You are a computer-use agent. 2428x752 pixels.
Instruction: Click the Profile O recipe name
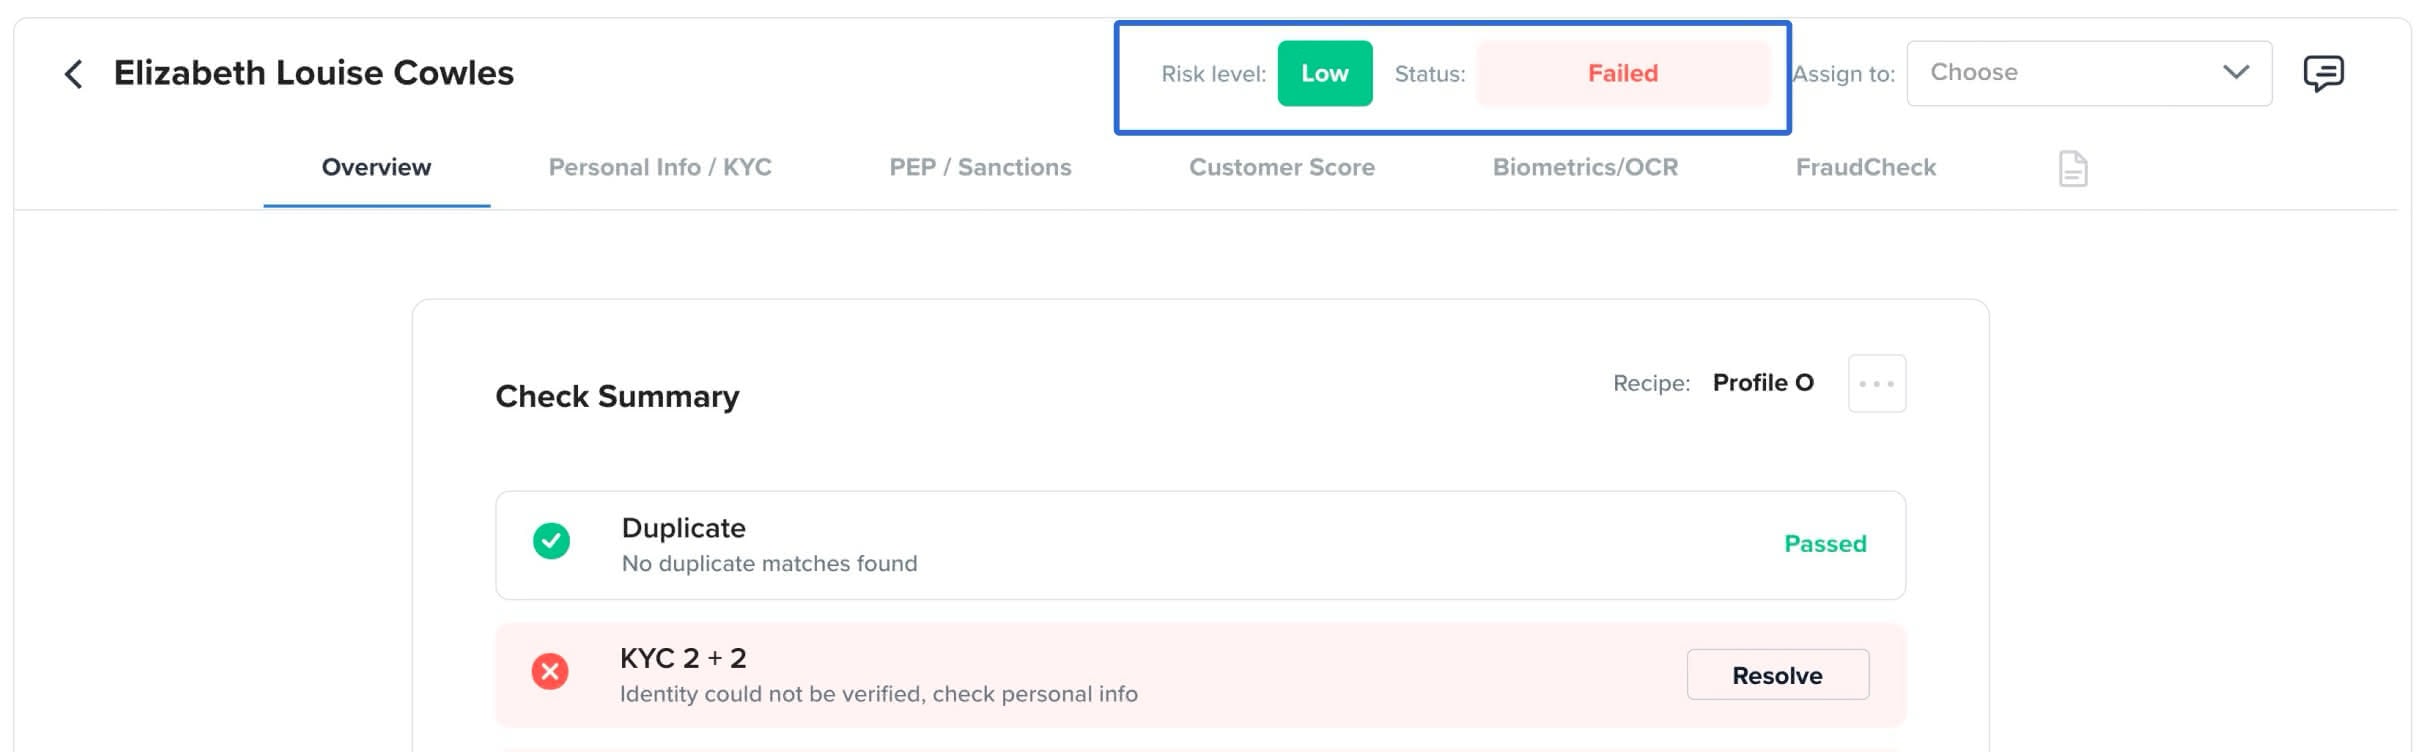click(x=1763, y=383)
